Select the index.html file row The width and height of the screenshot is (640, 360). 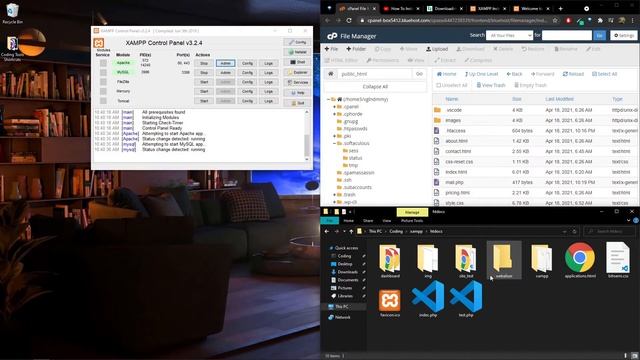point(536,172)
